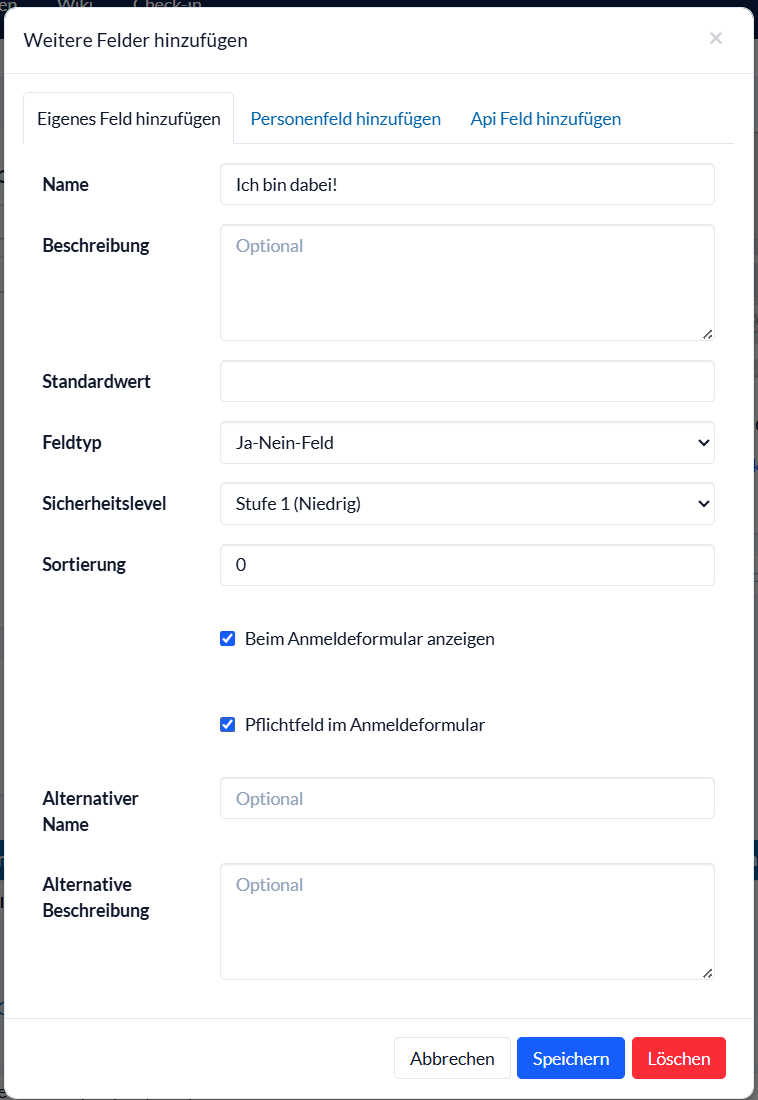Screen dimensions: 758x1100
Task: Close the Weitere Felder hinzufügen dialog
Action: (x=715, y=39)
